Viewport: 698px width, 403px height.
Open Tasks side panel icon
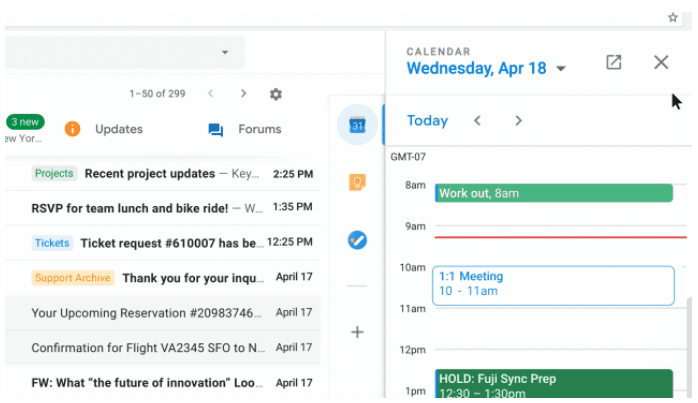(x=357, y=240)
